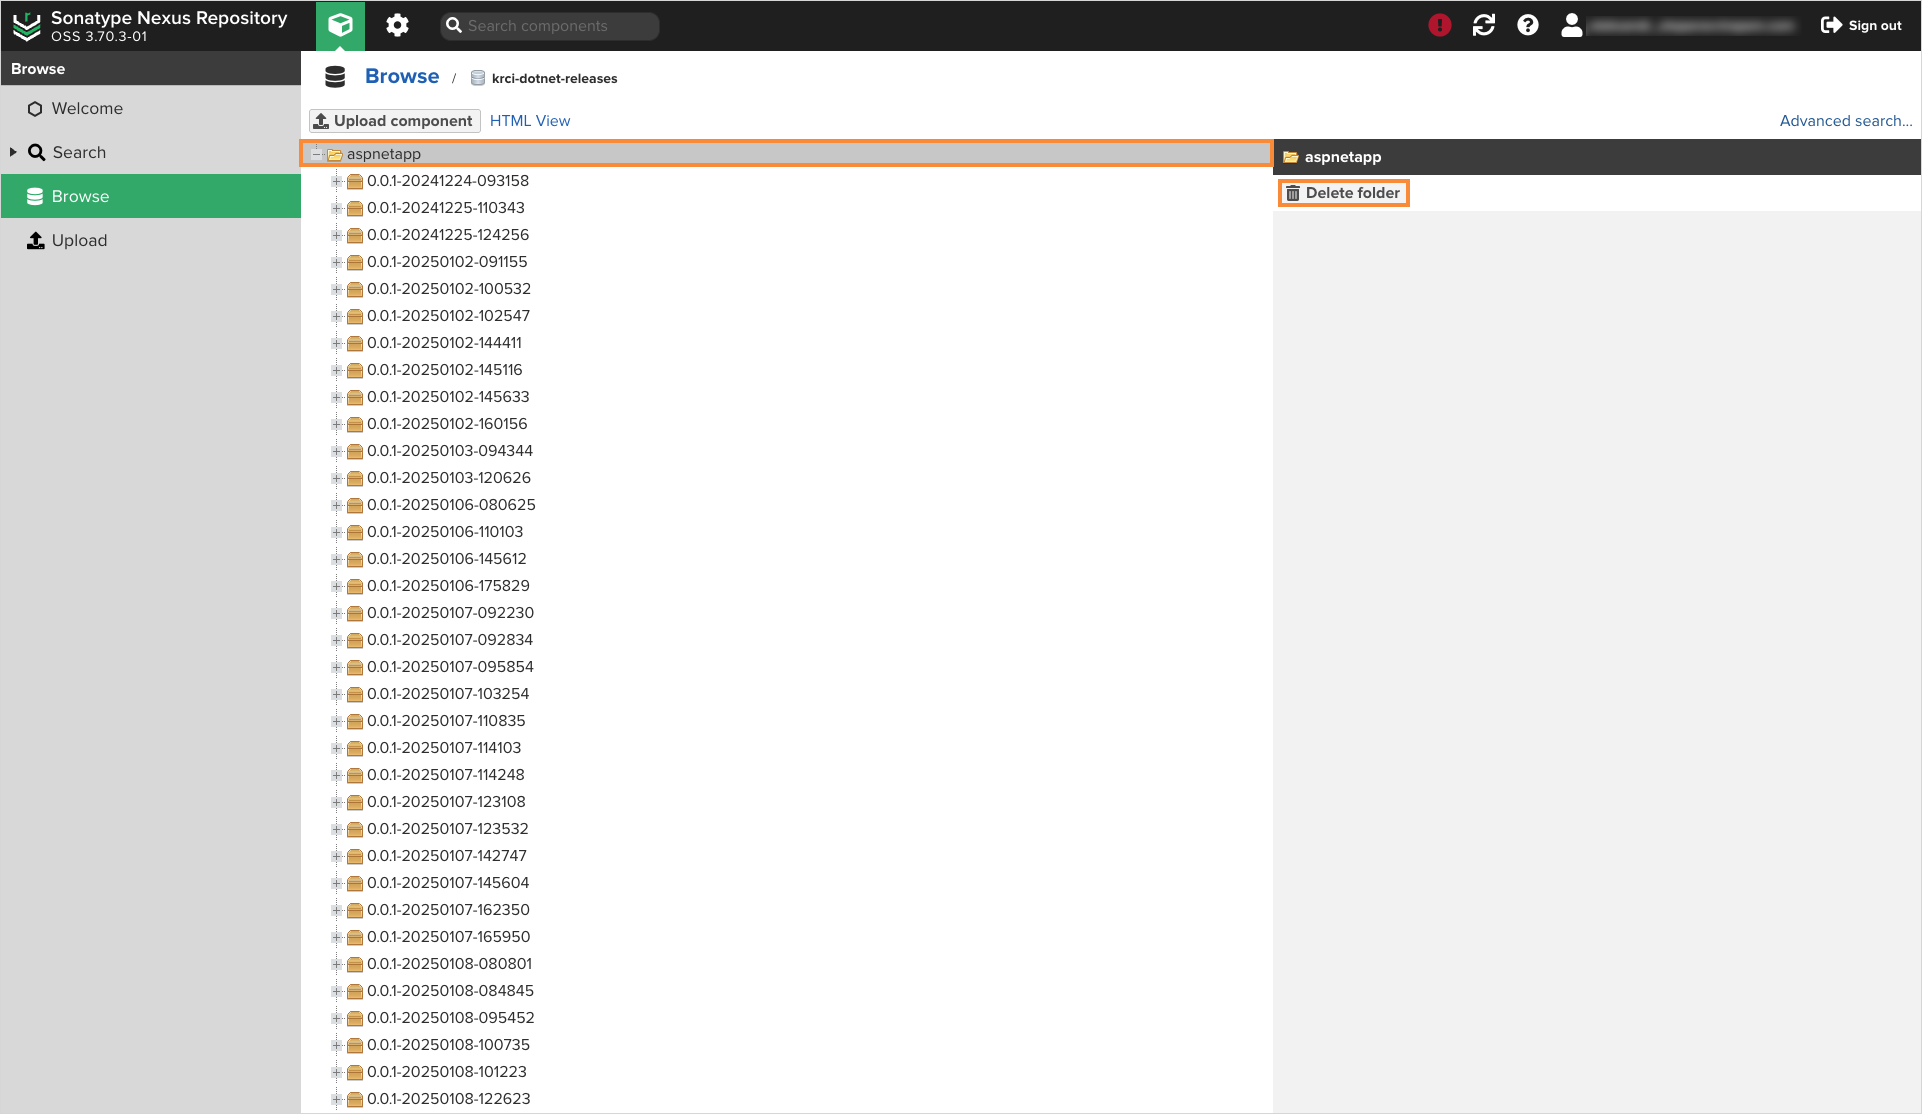Click the Upload cloud icon in sidebar
The height and width of the screenshot is (1114, 1922).
pos(35,240)
